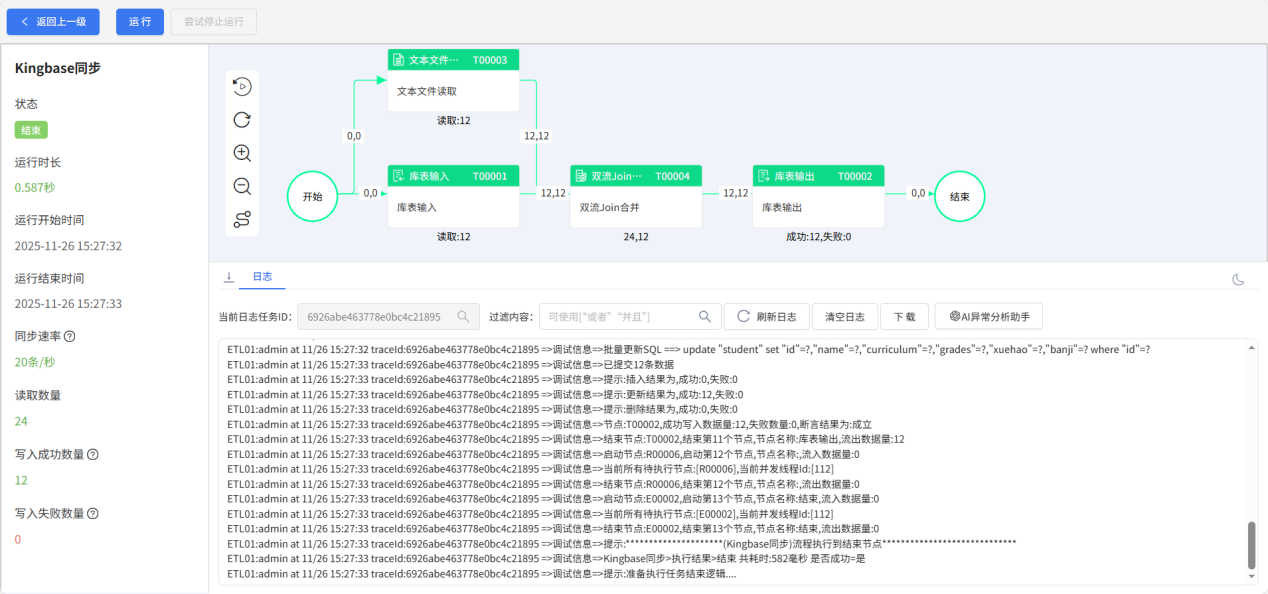Click the log area vertical scrollbar thumb
This screenshot has height=594, width=1268.
click(1251, 544)
